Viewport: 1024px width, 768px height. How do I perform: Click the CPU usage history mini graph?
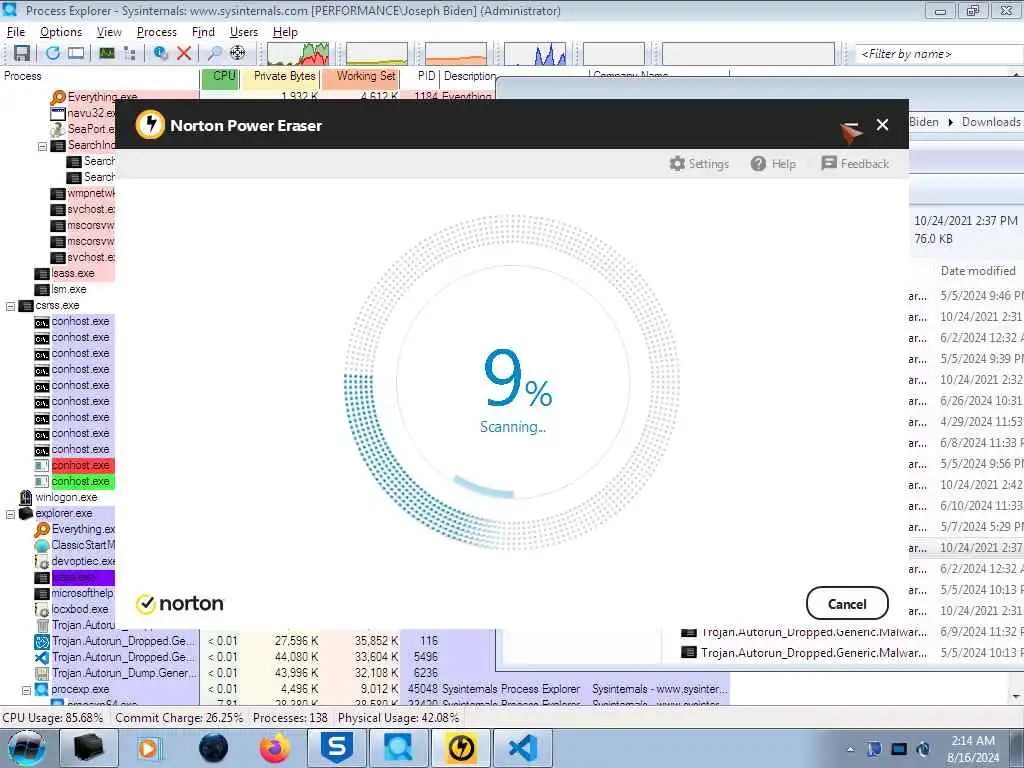[x=298, y=54]
